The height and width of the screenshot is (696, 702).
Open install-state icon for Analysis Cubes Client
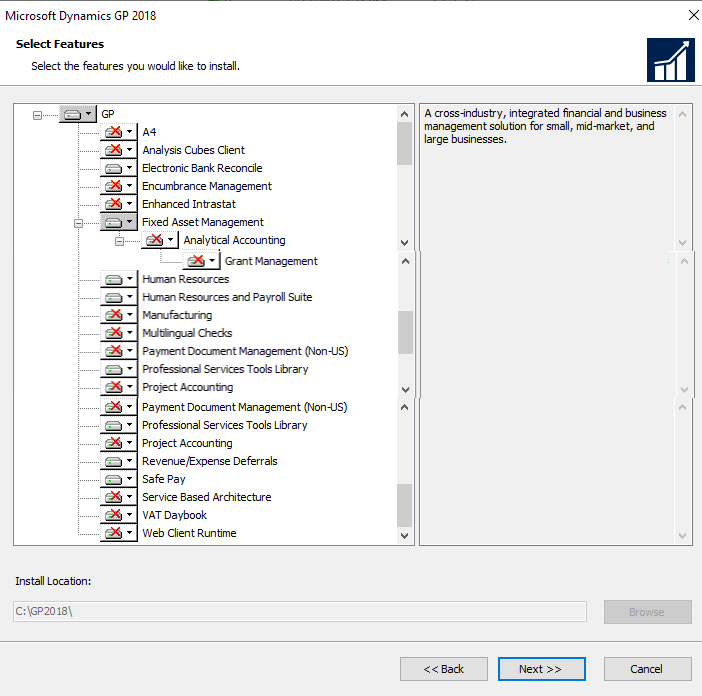point(118,150)
